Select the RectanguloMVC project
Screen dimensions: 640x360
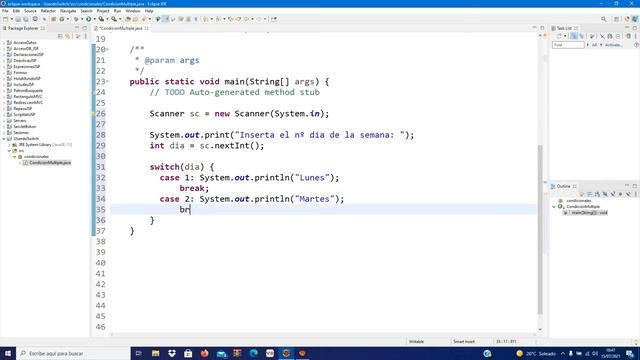tap(28, 97)
